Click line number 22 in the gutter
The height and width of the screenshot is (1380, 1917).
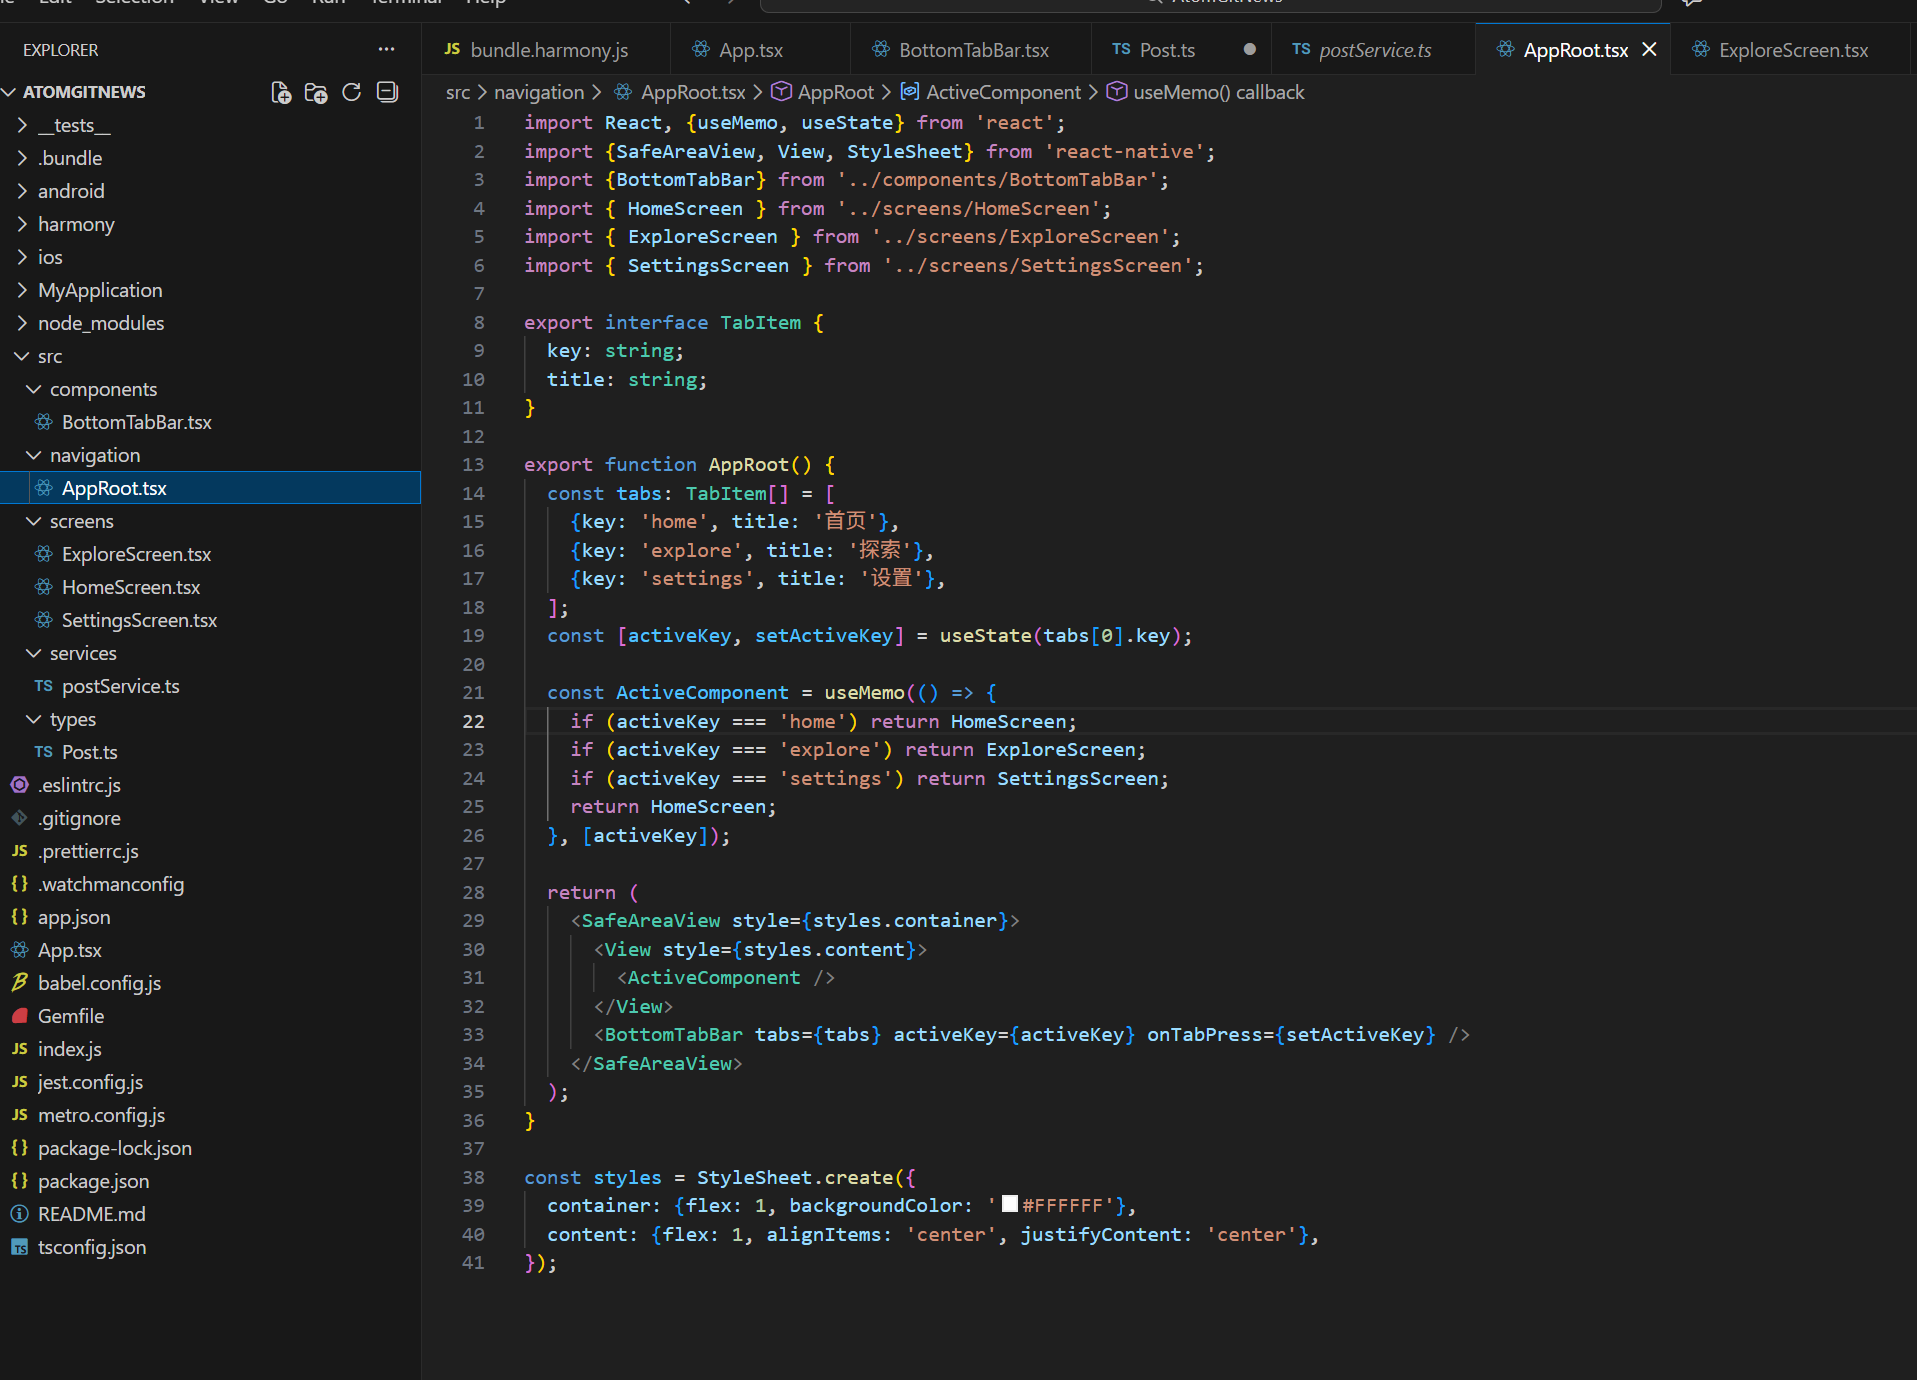point(474,721)
